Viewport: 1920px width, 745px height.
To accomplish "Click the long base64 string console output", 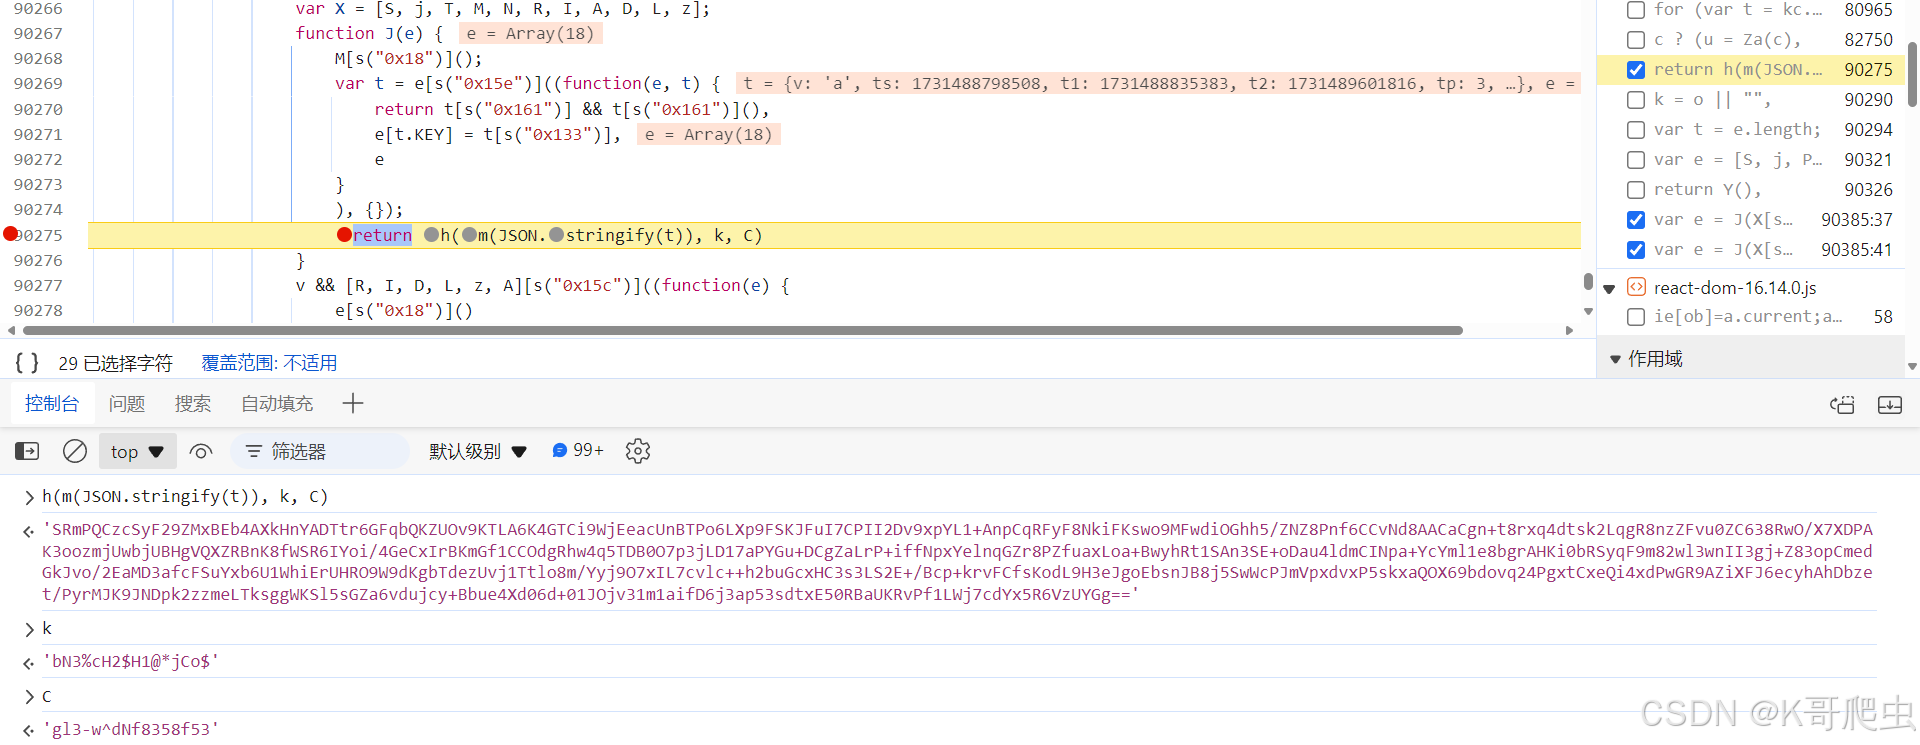I will tap(957, 562).
